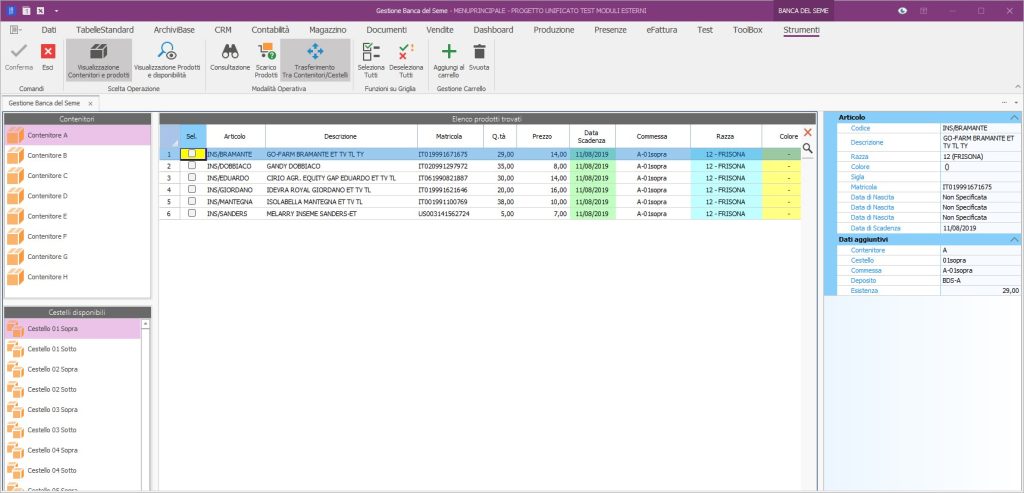This screenshot has height=493, width=1024.
Task: Select Contenitore F
Action: pyautogui.click(x=78, y=236)
